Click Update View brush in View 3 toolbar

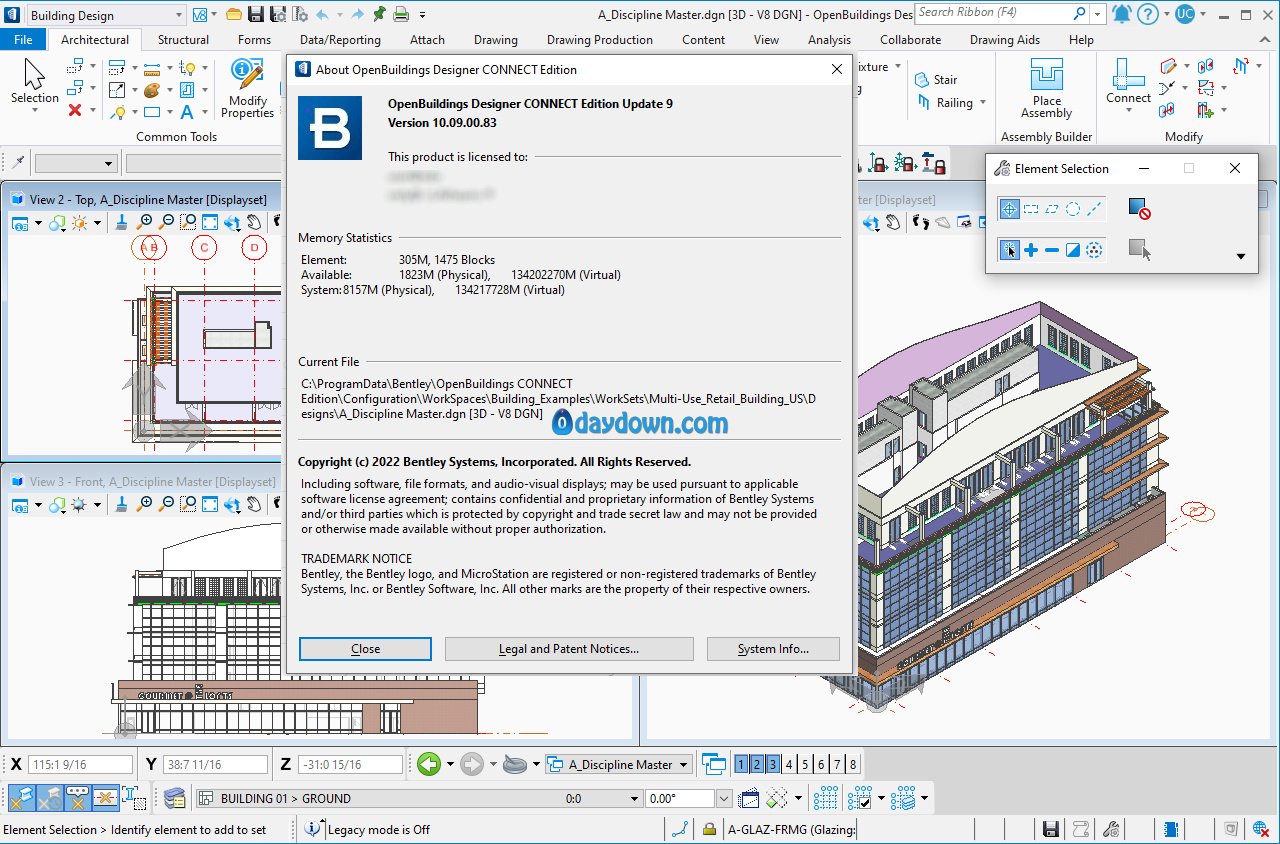point(121,504)
